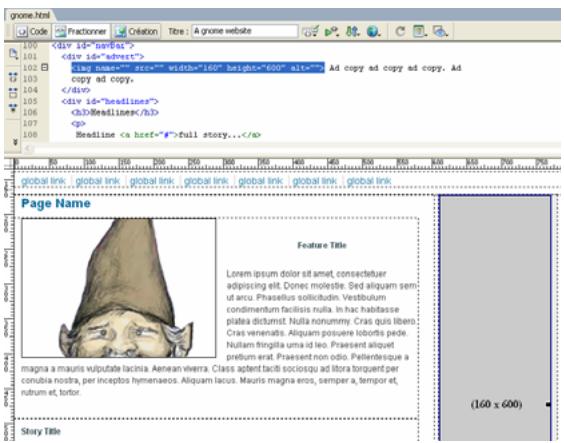Click the first global link
The image size is (564, 443).
point(43,181)
